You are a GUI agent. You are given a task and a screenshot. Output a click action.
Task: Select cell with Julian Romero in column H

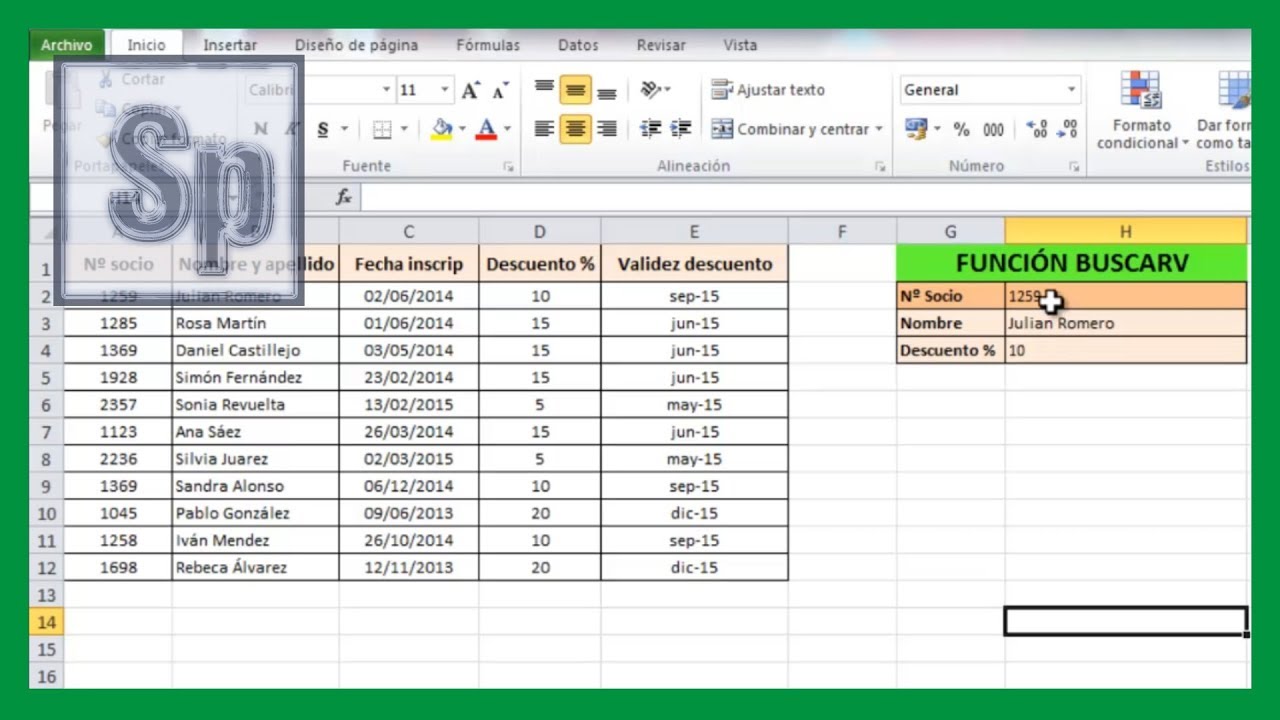tap(1126, 323)
